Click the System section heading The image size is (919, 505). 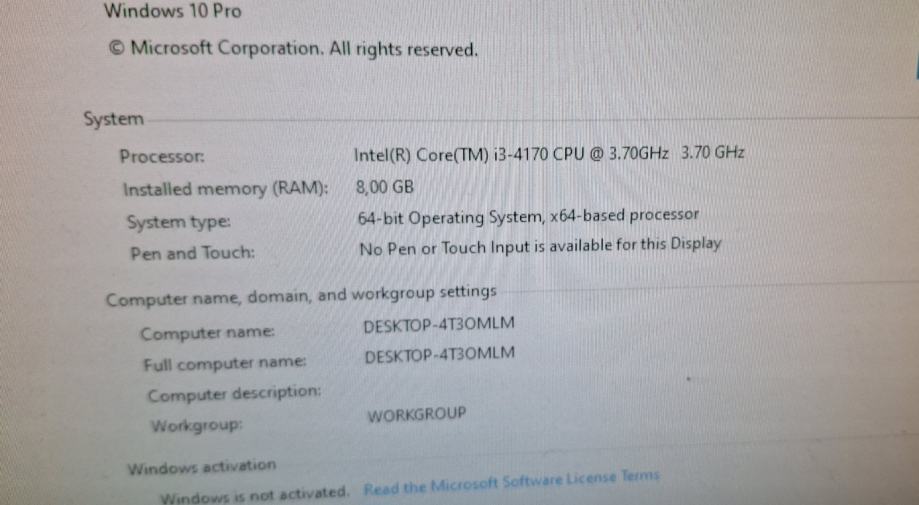point(114,119)
